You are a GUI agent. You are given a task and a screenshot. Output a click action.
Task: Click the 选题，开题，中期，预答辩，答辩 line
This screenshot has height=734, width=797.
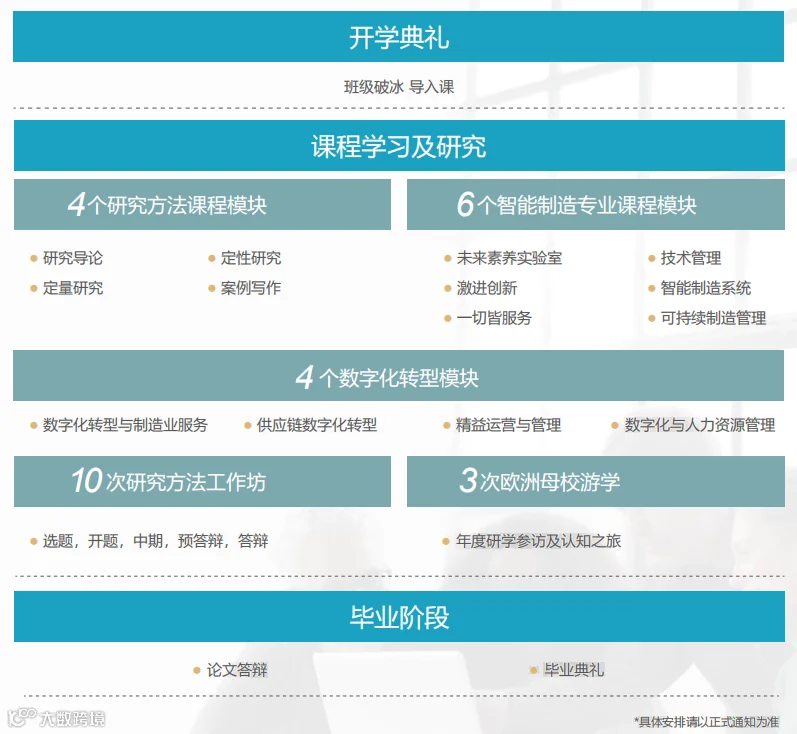pos(155,541)
